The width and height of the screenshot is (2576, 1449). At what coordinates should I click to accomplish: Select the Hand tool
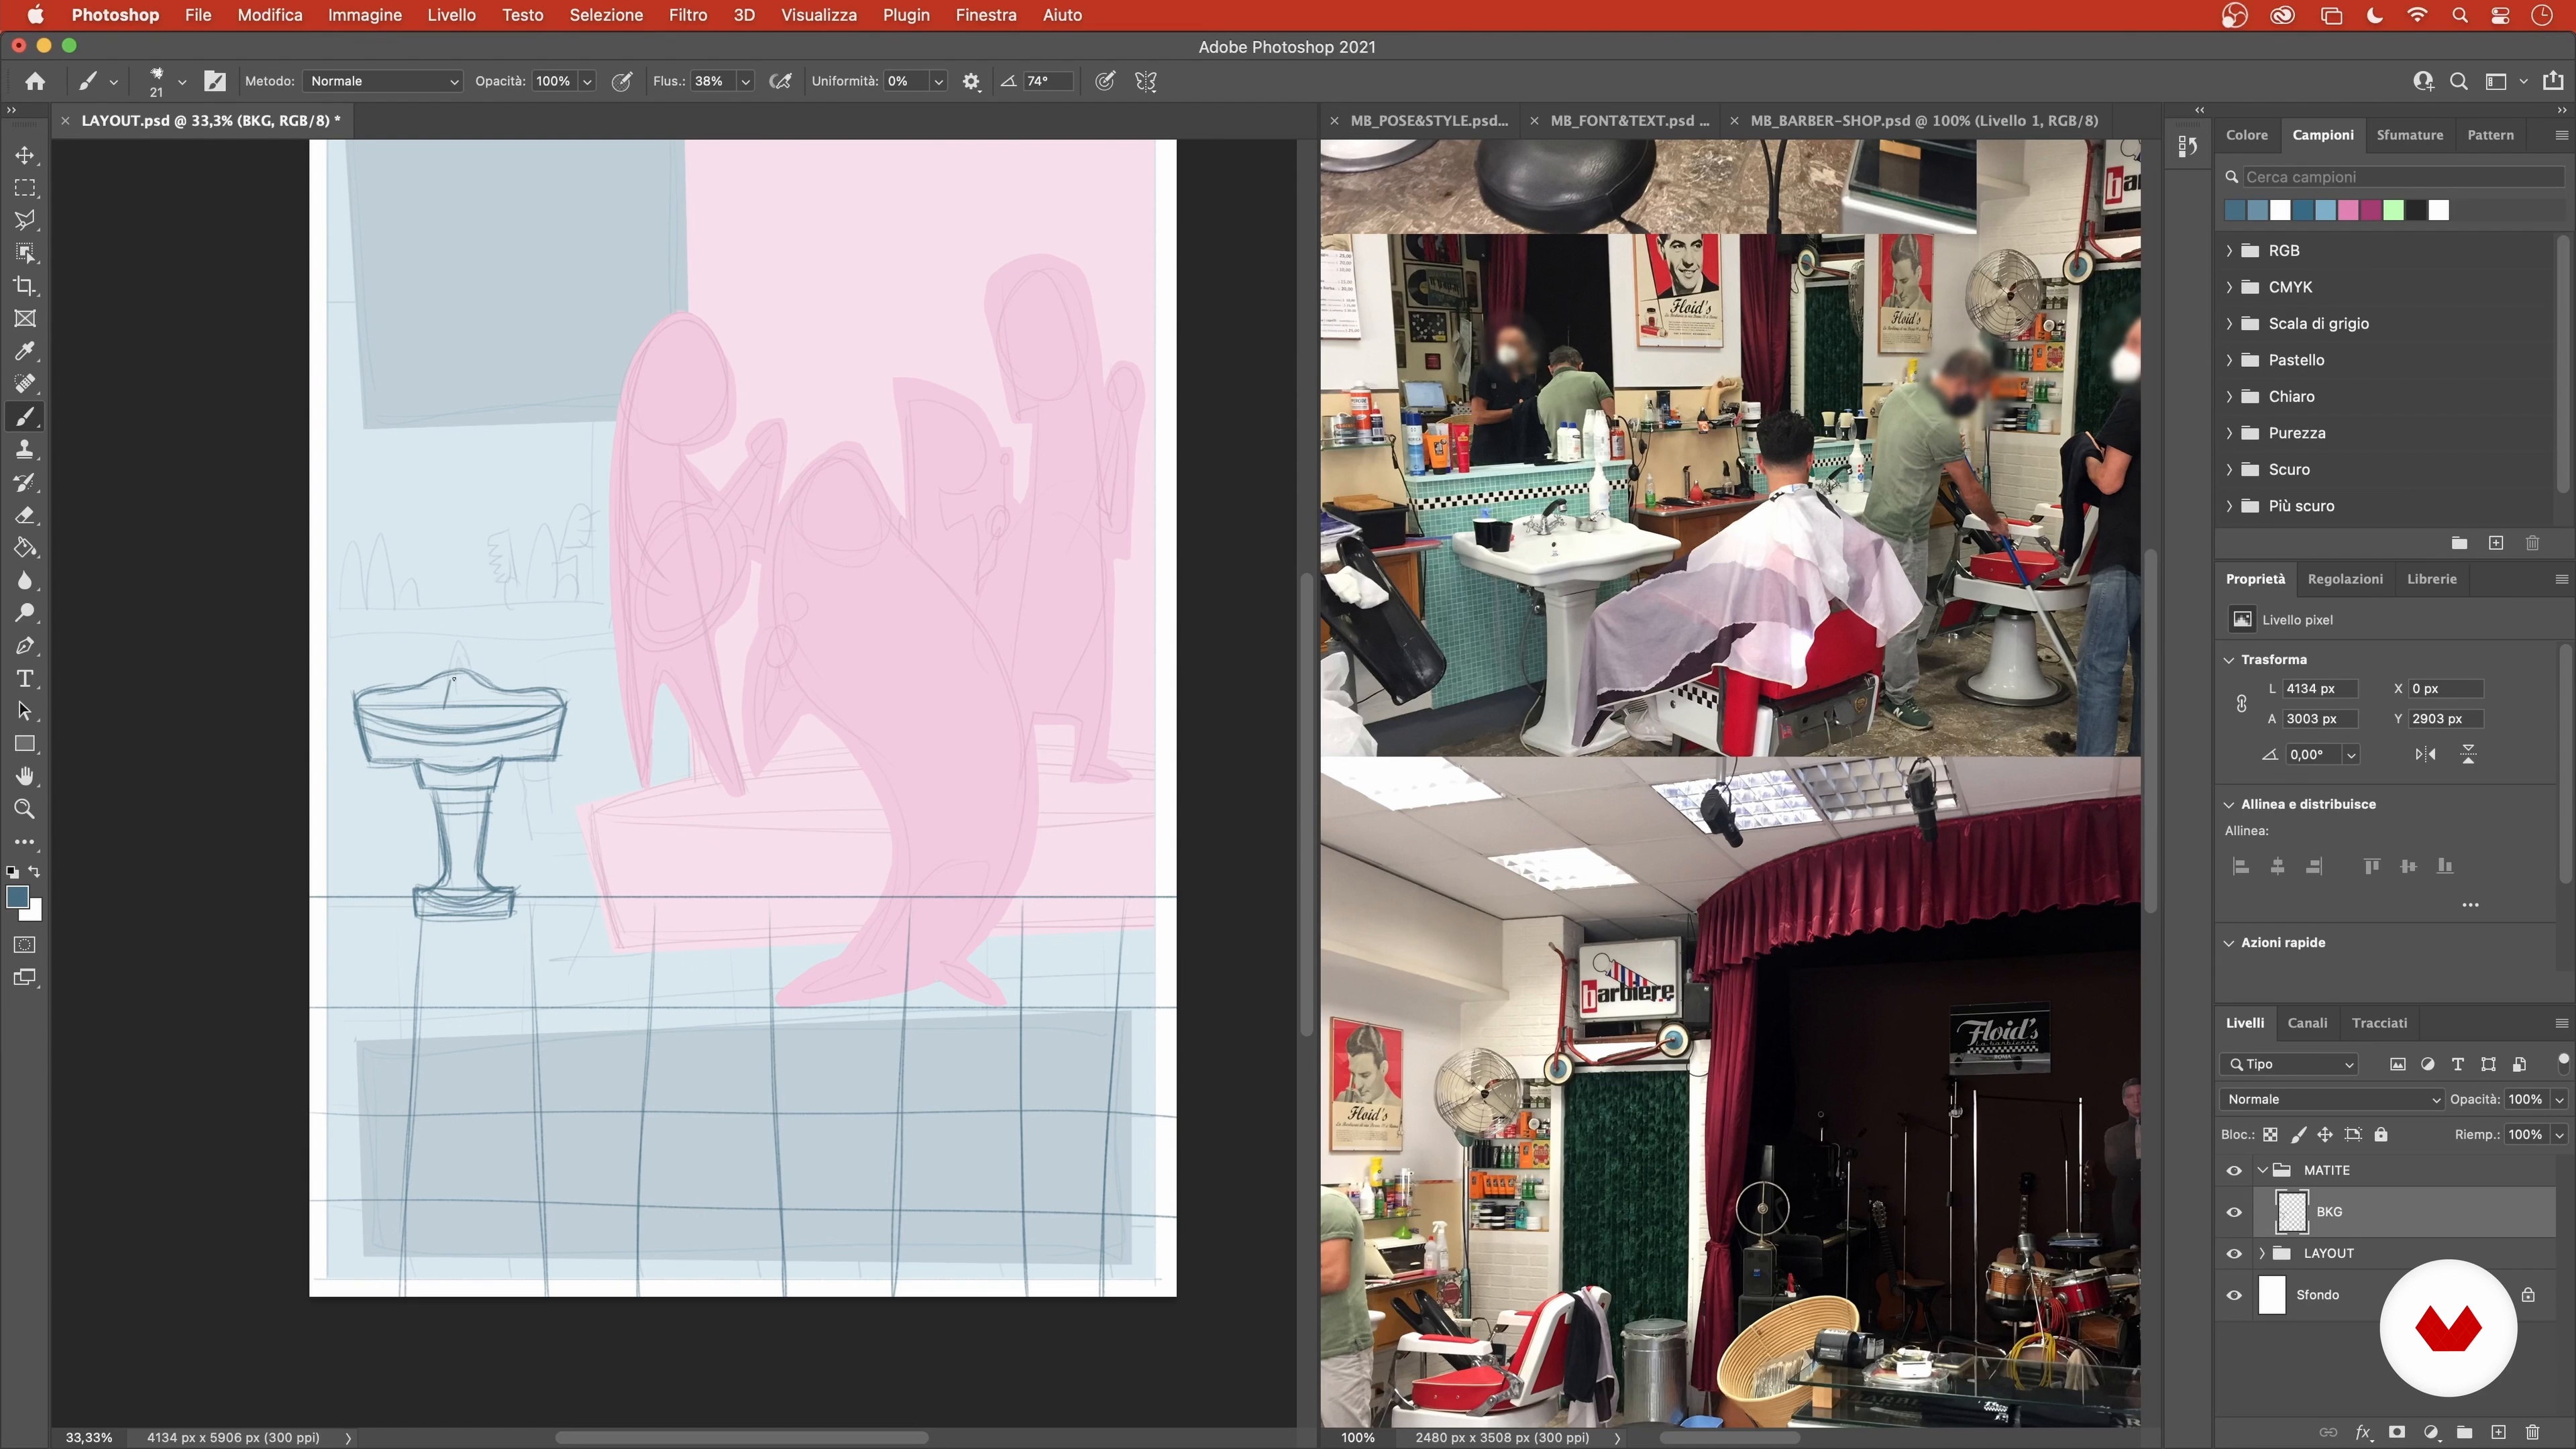(25, 777)
